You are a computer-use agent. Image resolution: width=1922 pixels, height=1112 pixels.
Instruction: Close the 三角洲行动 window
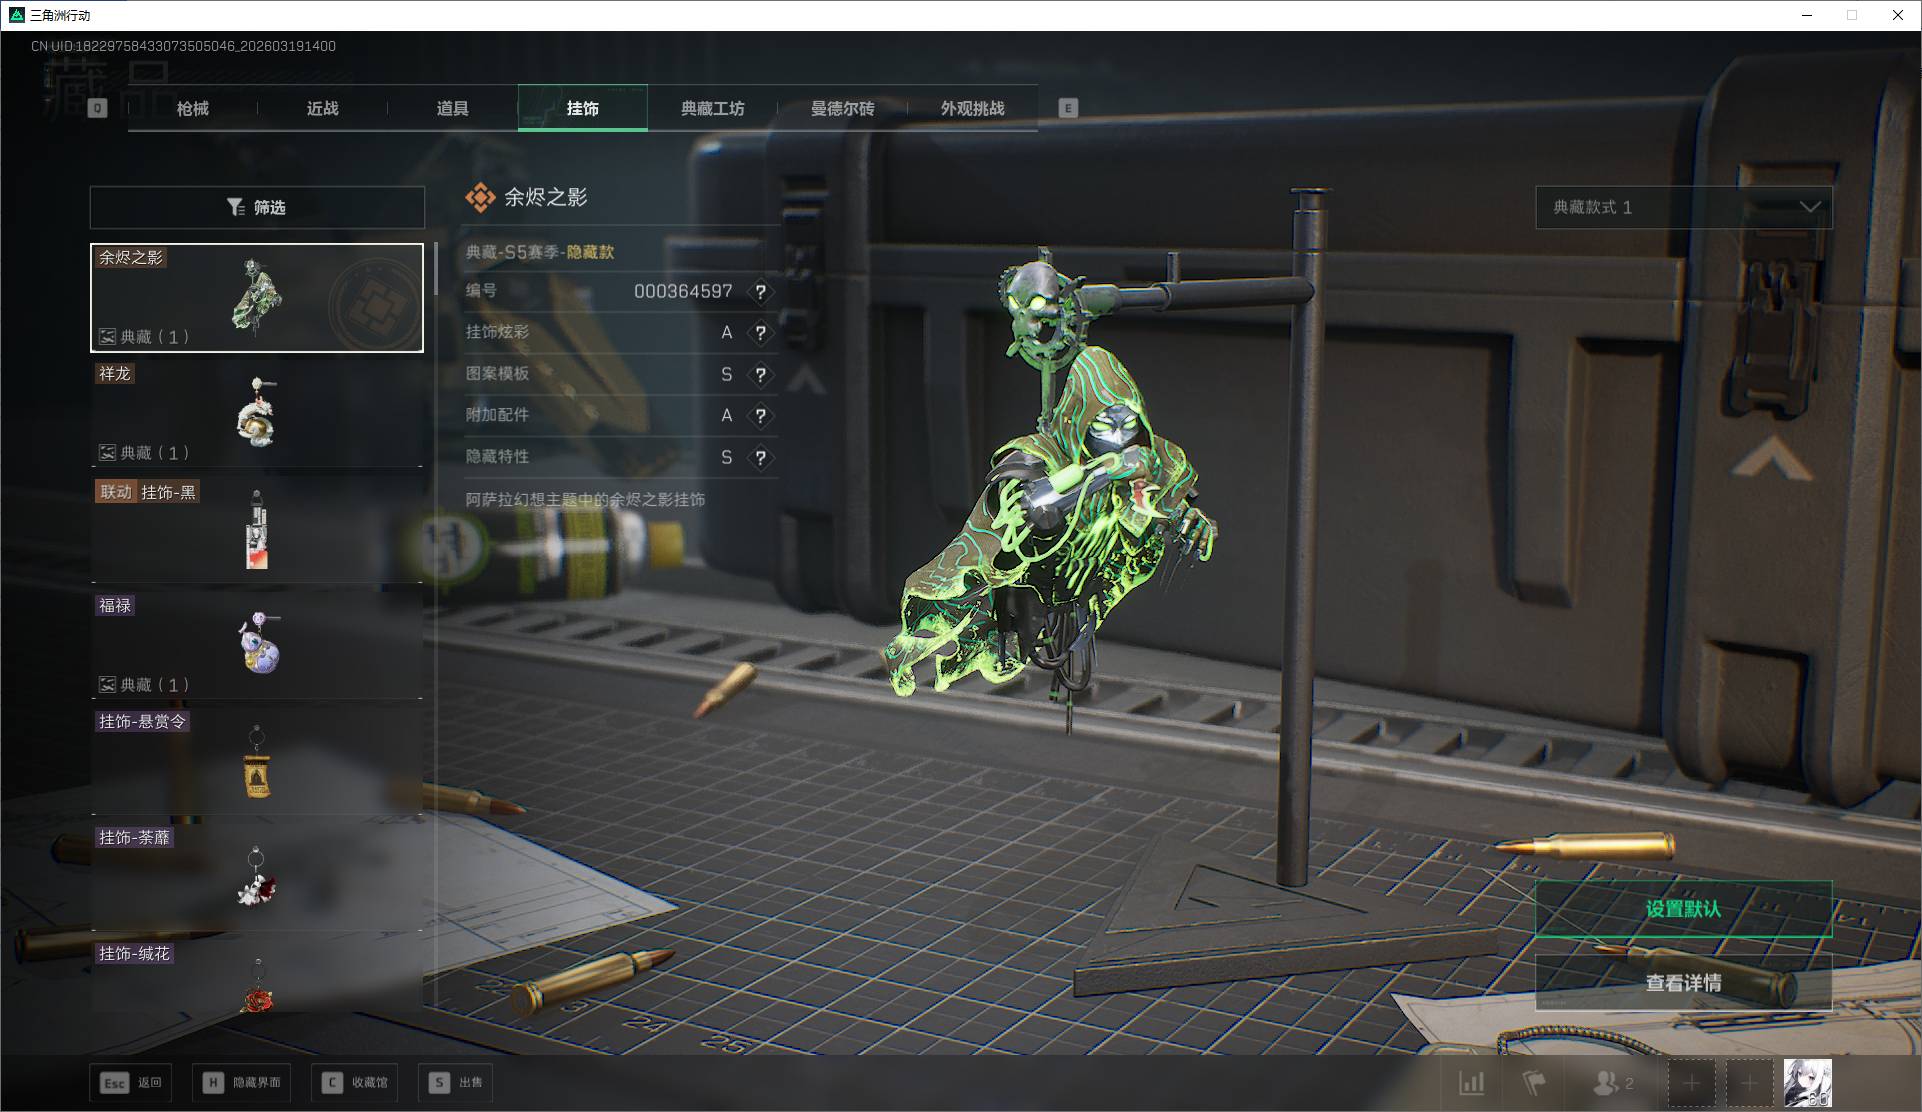coord(1897,15)
